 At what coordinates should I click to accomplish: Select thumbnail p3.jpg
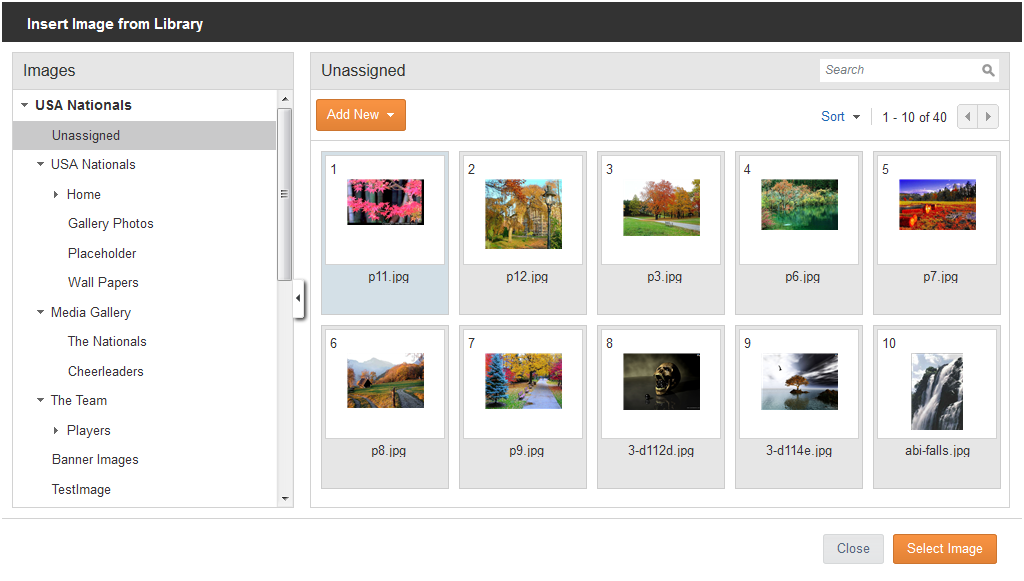661,233
